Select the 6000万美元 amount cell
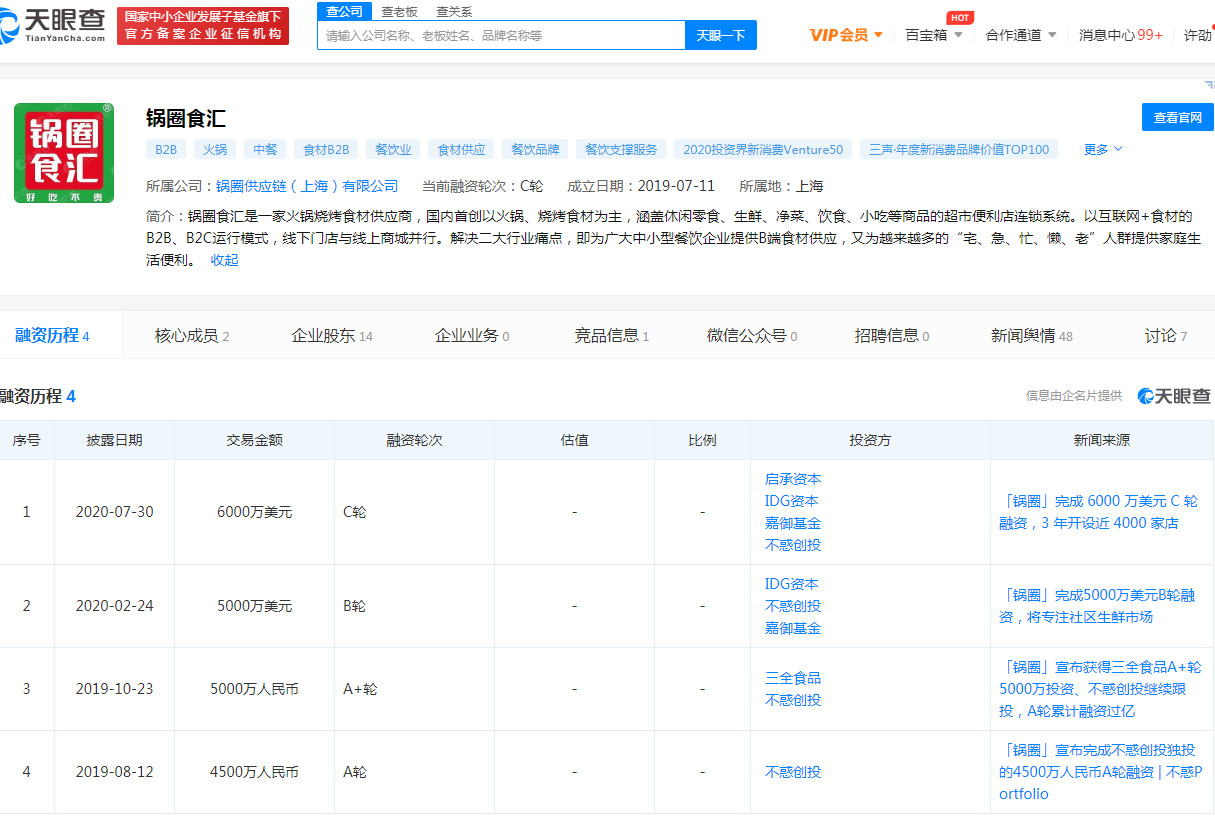This screenshot has width=1215, height=820. [254, 512]
